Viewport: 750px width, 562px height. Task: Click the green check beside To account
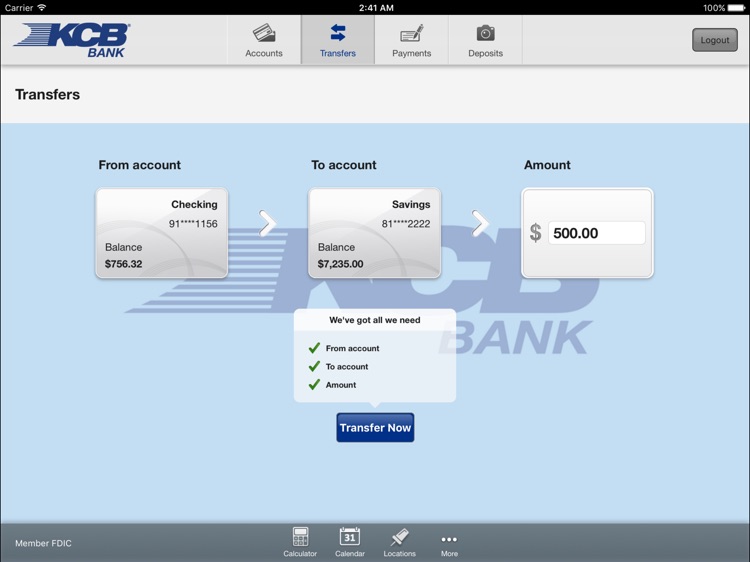(x=314, y=366)
